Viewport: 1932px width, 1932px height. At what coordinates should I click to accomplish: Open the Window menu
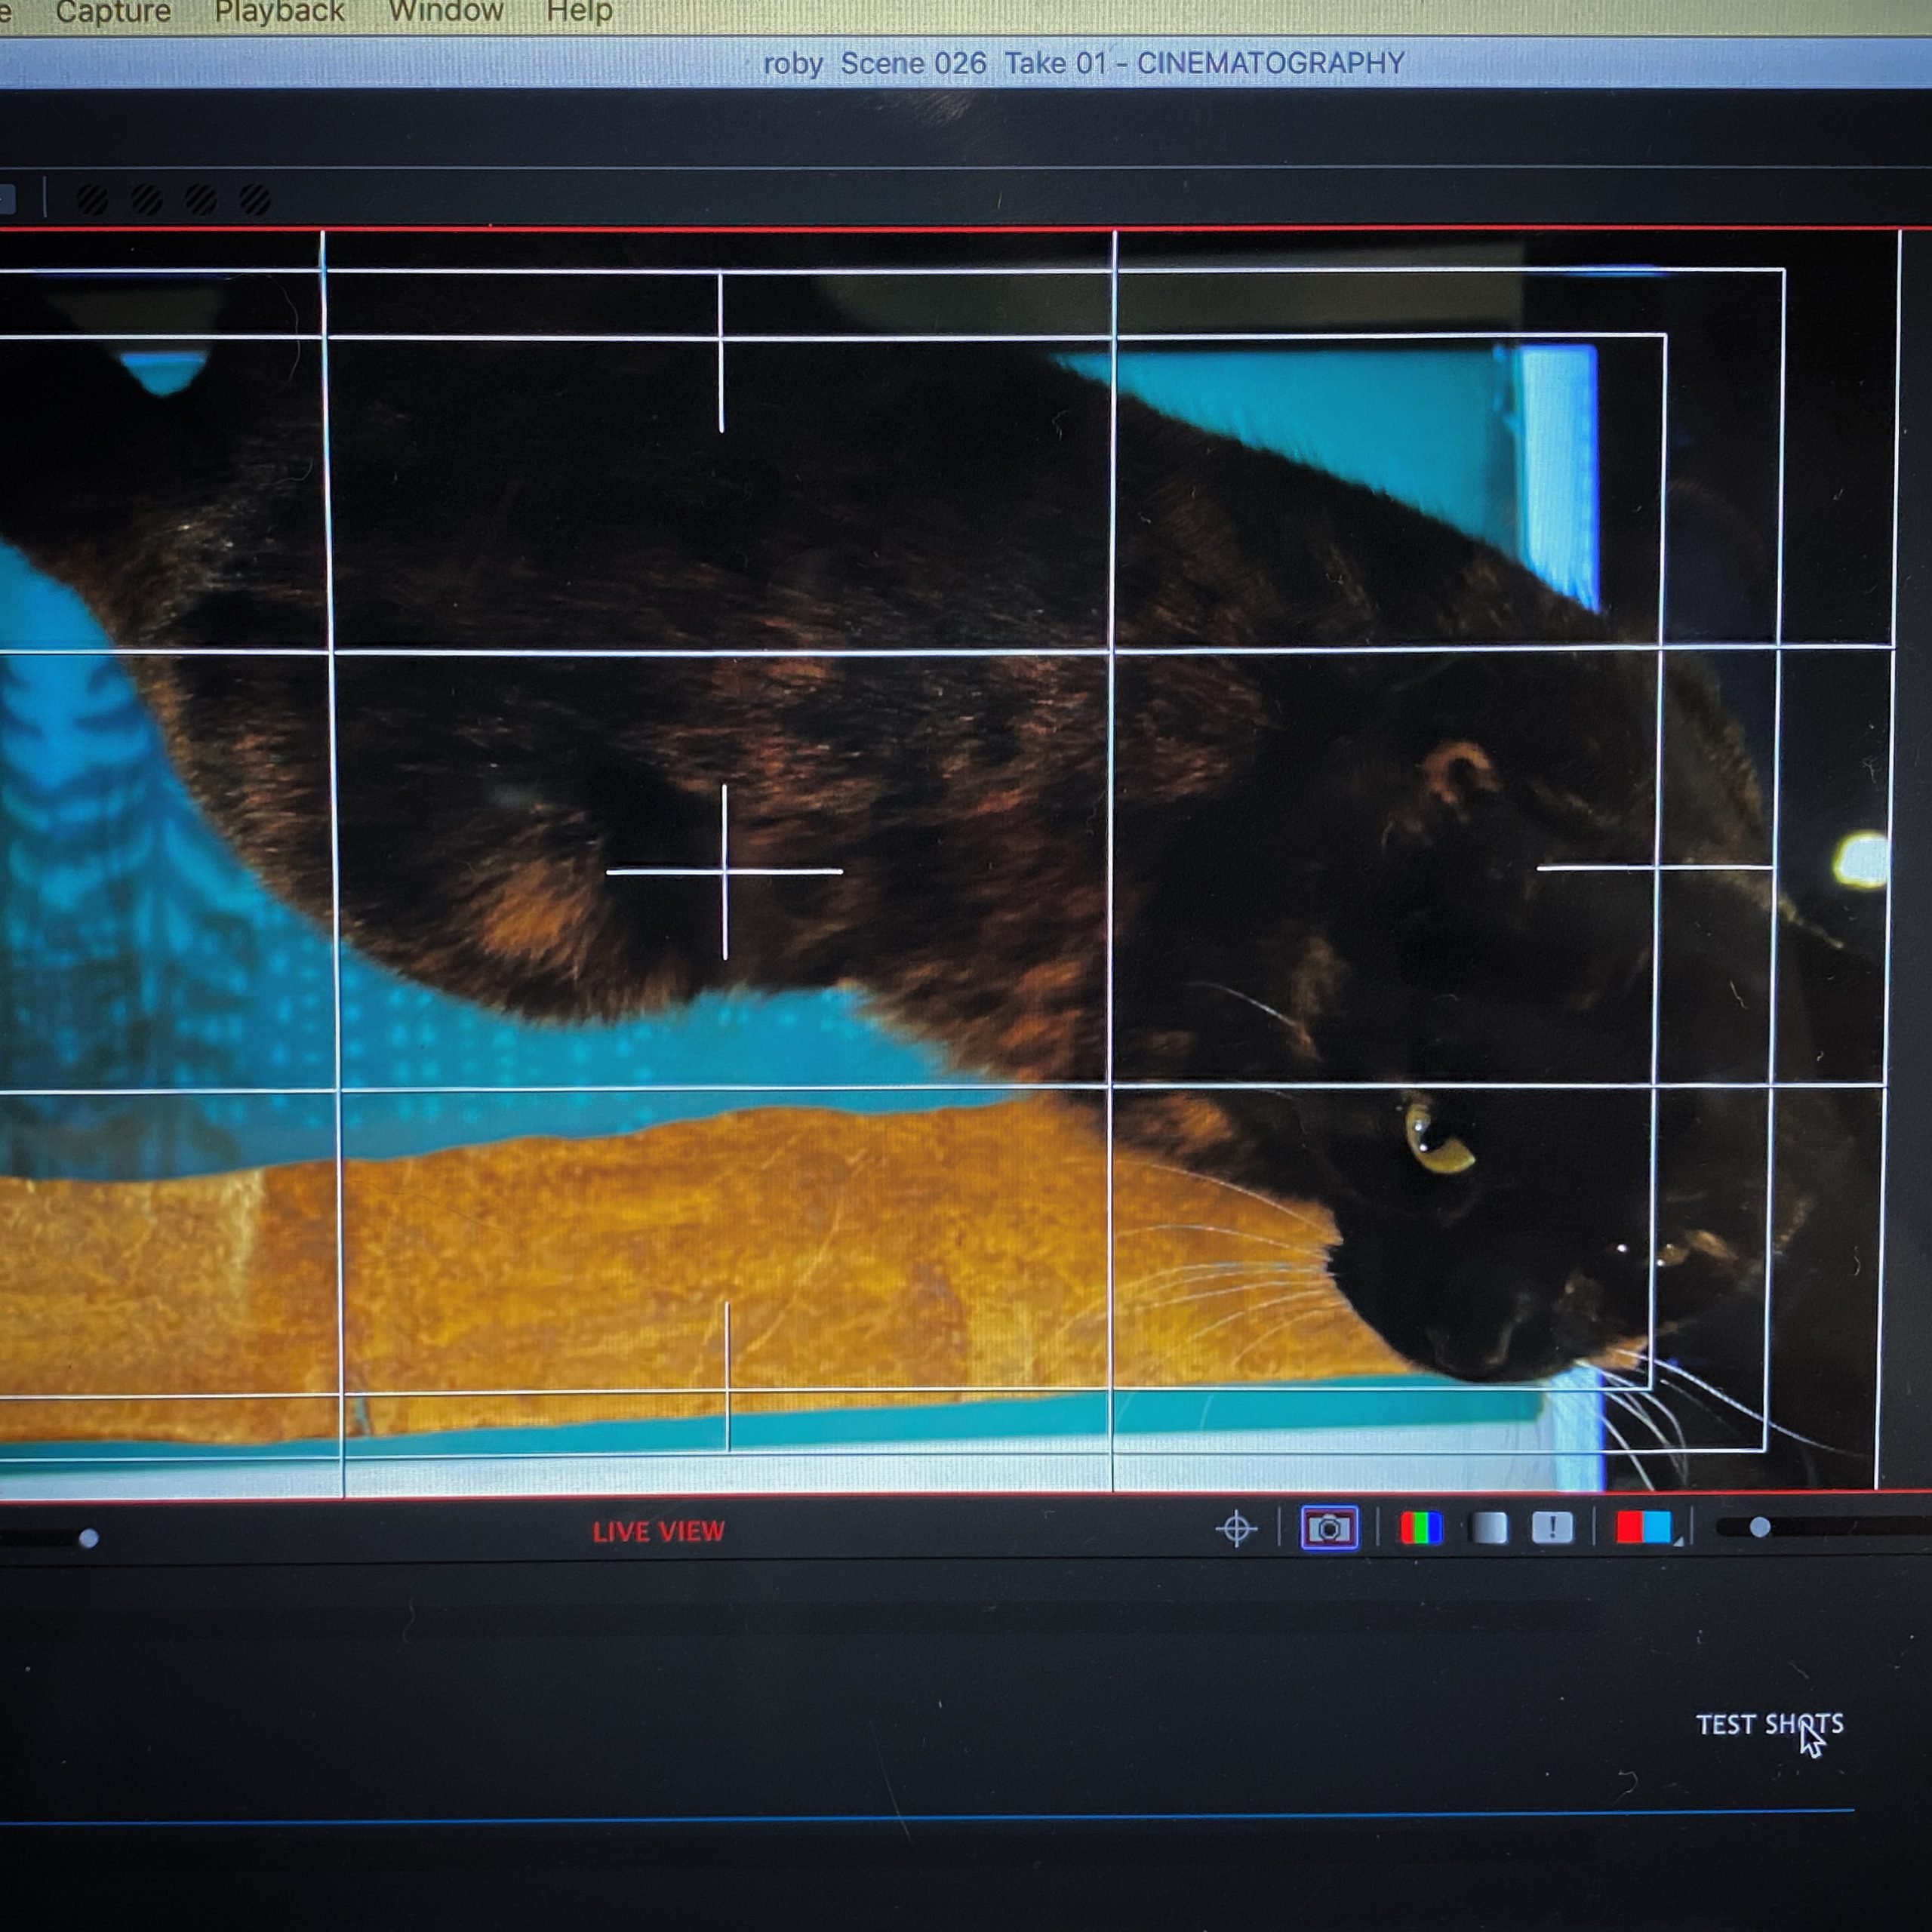(446, 12)
